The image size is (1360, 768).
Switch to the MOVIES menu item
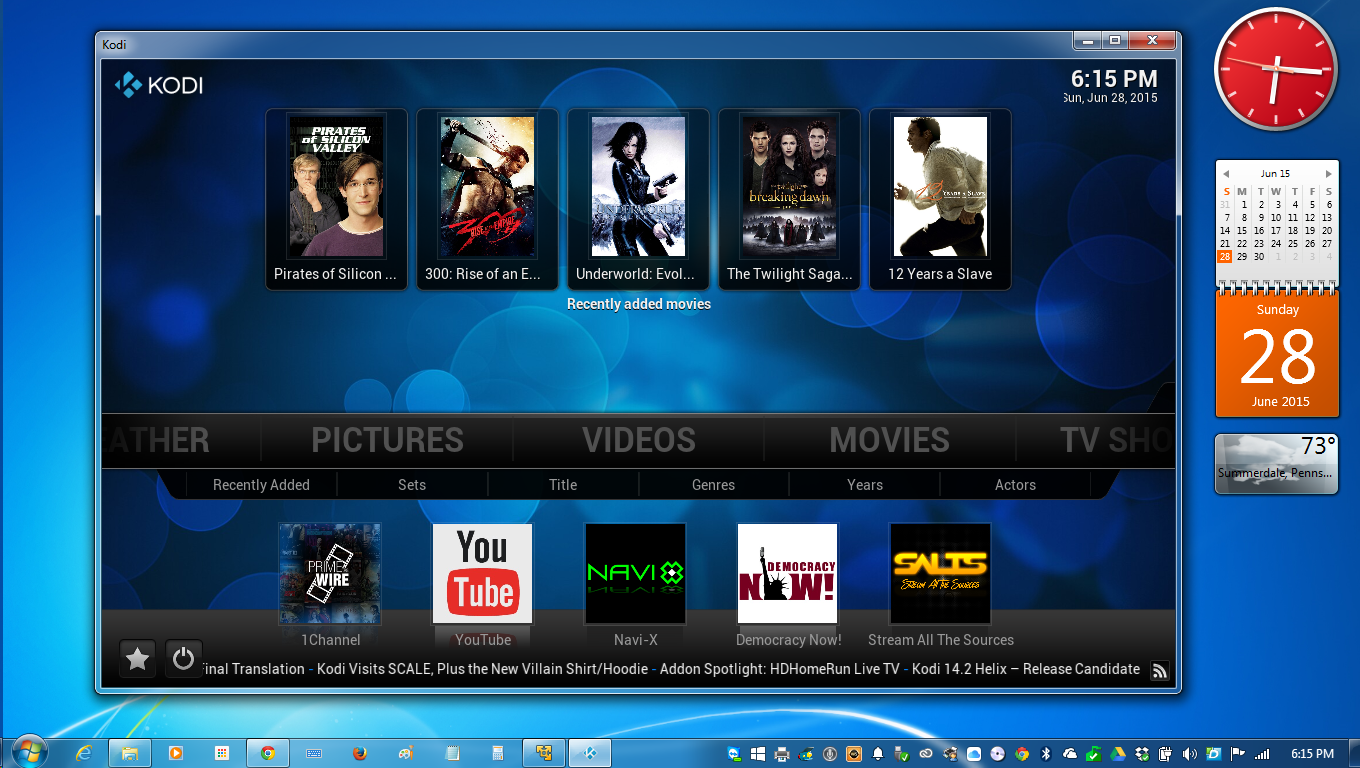[x=889, y=440]
